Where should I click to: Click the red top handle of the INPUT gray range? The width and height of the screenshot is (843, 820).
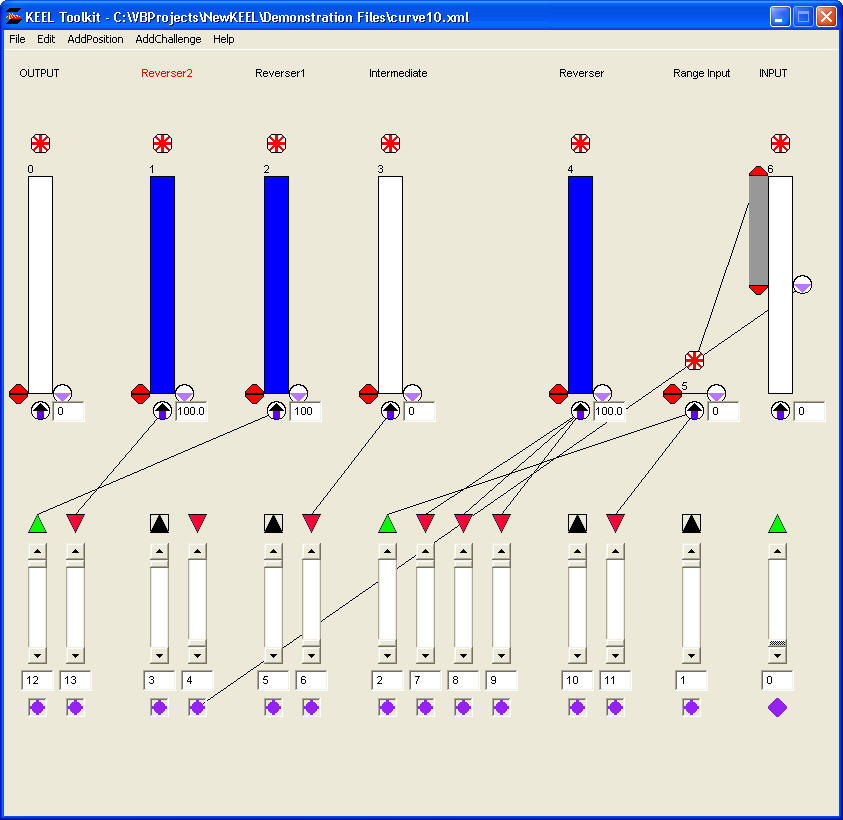click(758, 173)
